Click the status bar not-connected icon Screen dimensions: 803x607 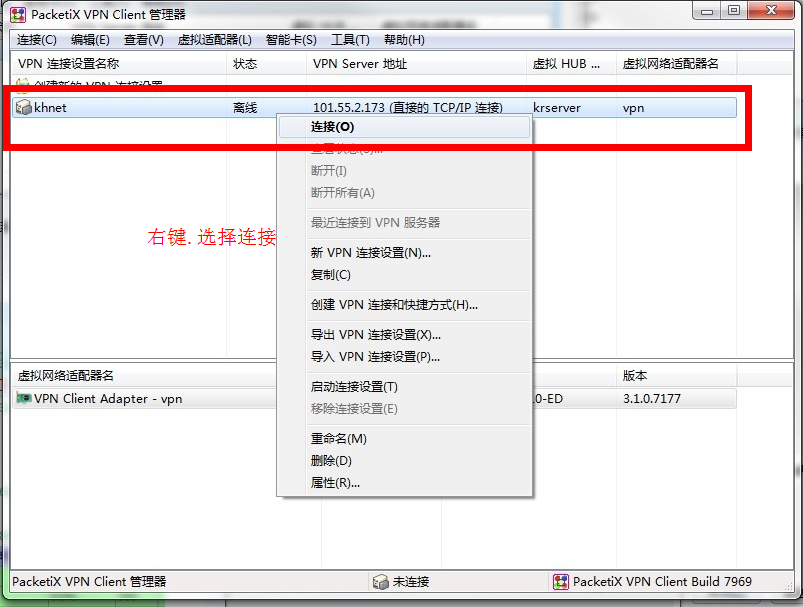pos(380,582)
